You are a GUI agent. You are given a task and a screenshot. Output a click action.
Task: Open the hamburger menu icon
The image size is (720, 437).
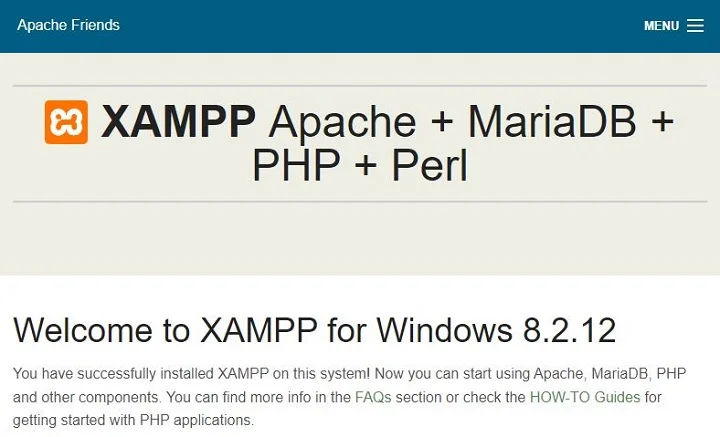point(695,26)
